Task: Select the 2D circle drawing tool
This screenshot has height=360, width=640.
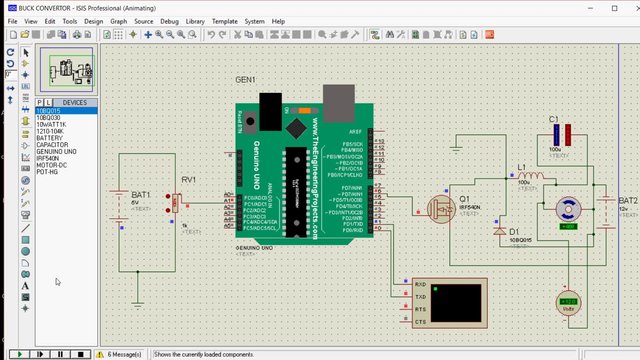Action: (x=25, y=251)
